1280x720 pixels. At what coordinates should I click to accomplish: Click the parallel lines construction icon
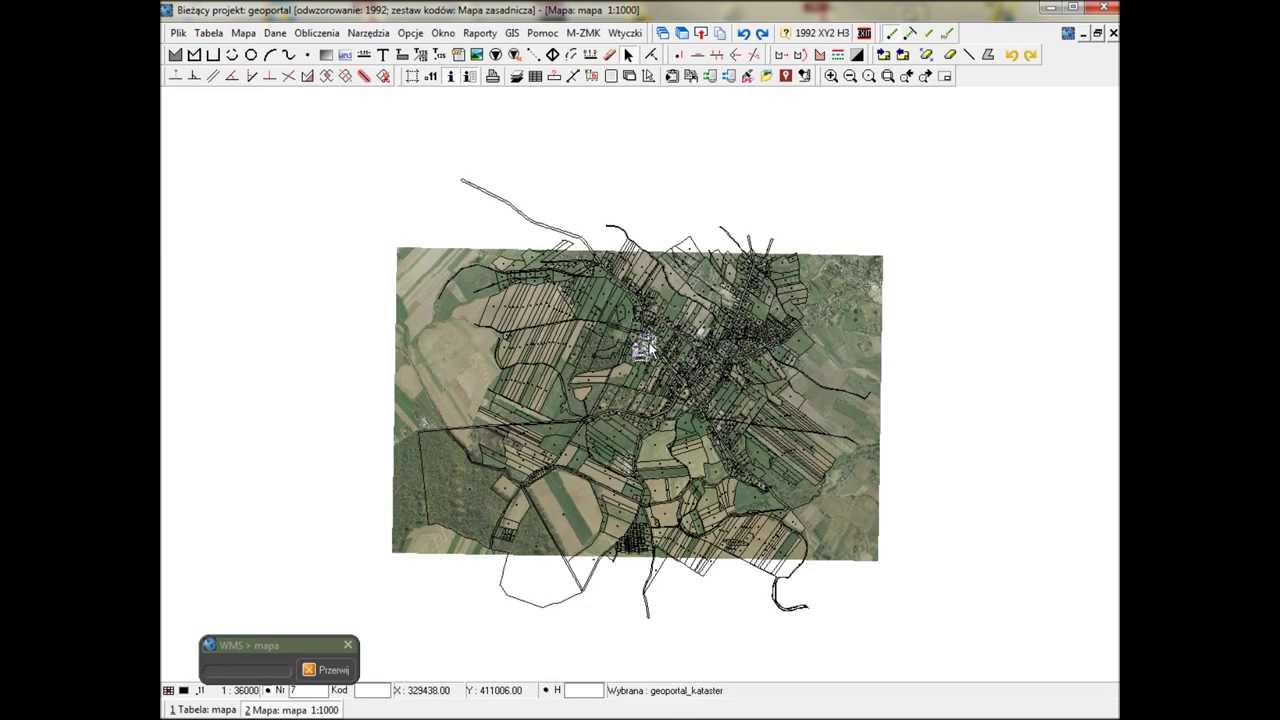pyautogui.click(x=213, y=76)
